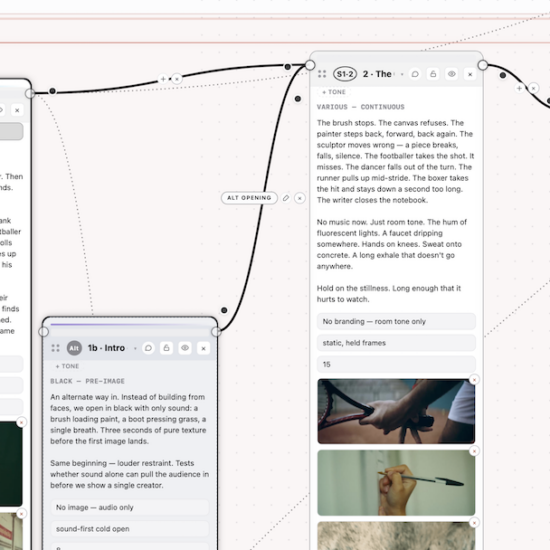Remove the tennis racket thumbnail
The image size is (550, 550).
(x=474, y=380)
